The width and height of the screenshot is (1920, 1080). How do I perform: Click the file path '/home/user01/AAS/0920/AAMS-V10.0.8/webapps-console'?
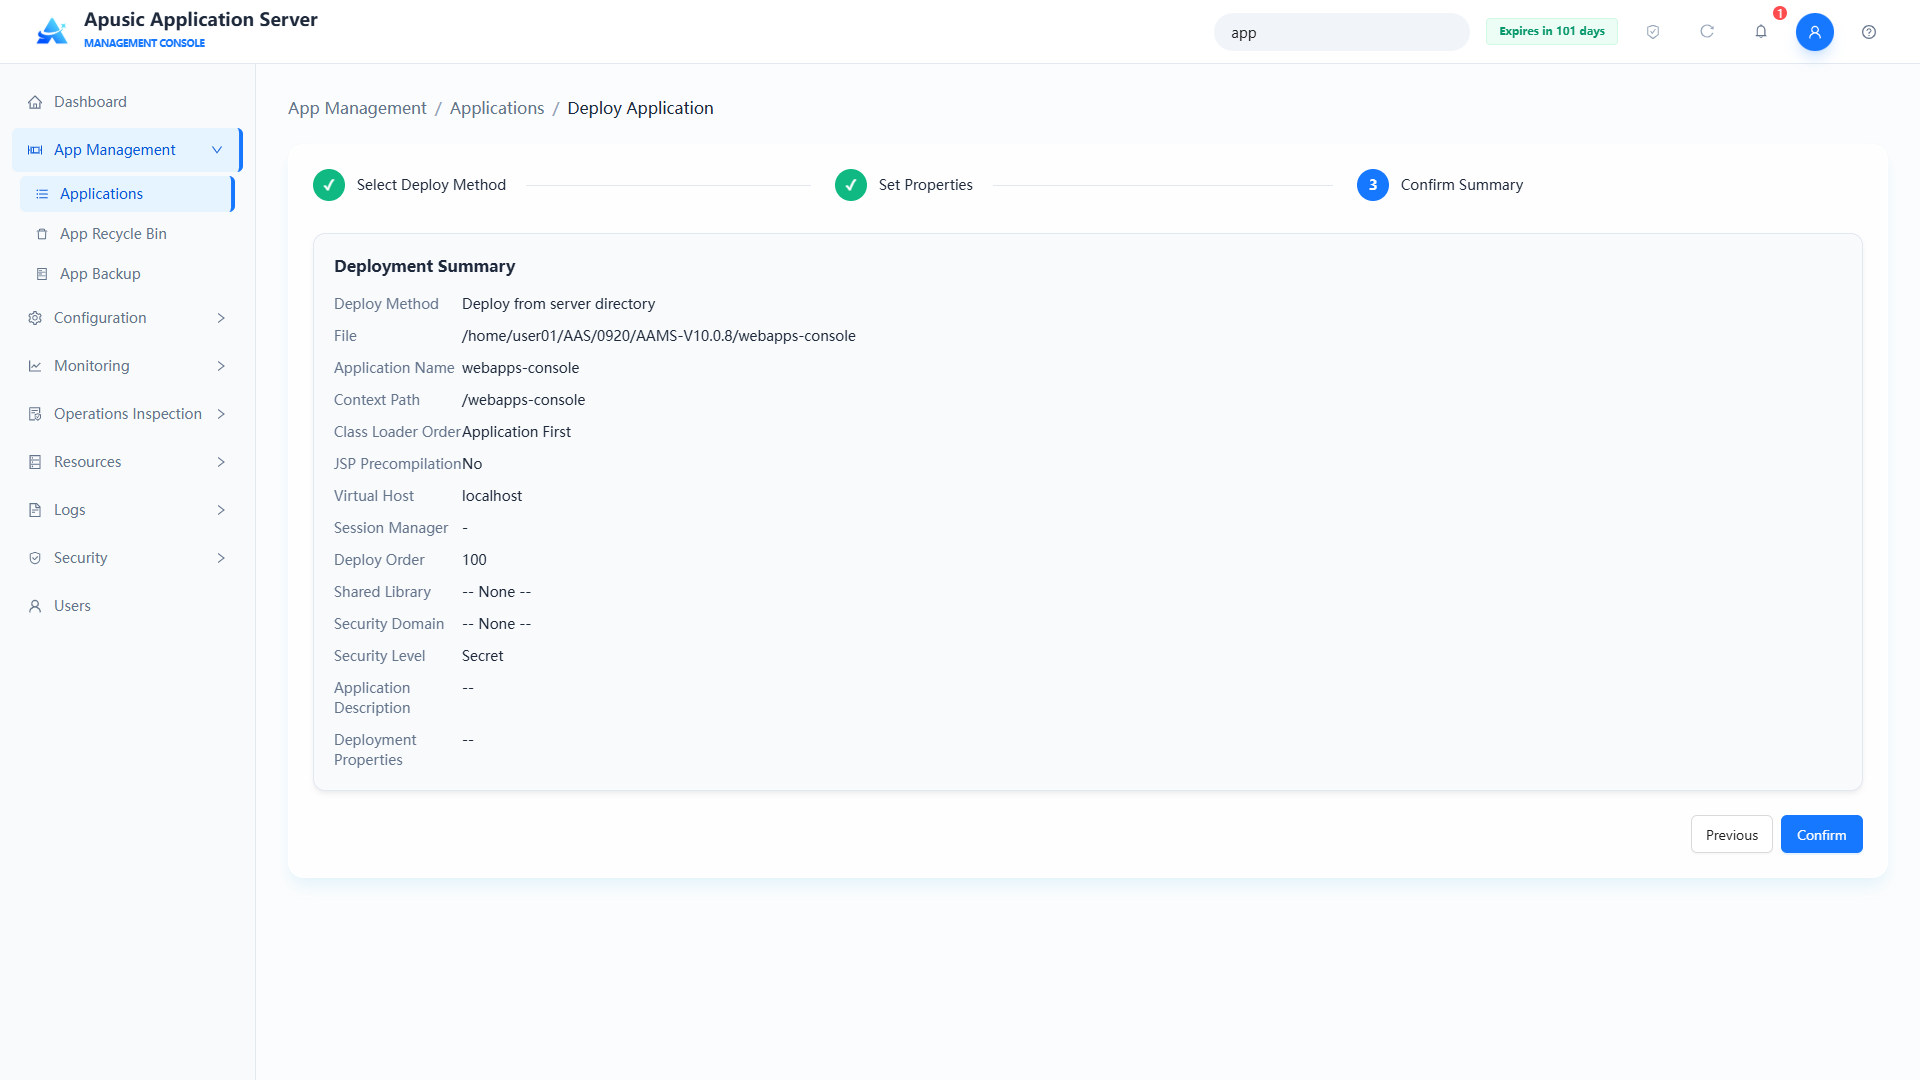(659, 336)
